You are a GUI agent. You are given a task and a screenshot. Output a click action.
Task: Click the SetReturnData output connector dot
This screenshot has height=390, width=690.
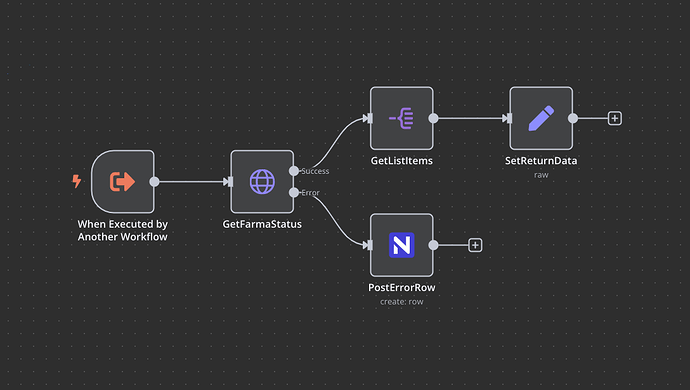point(573,118)
